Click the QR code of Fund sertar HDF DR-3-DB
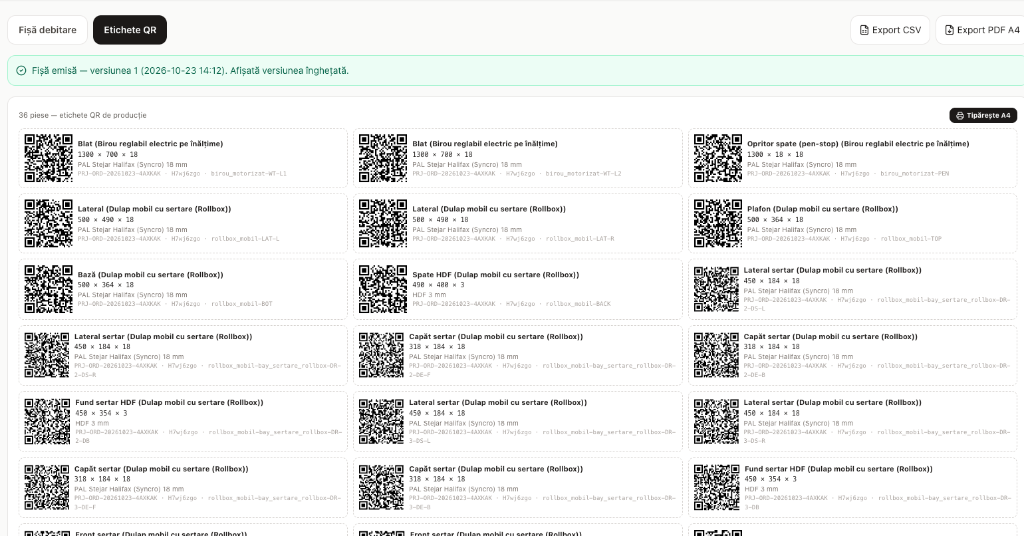Screen dimensions: 1024x536 (x=716, y=488)
